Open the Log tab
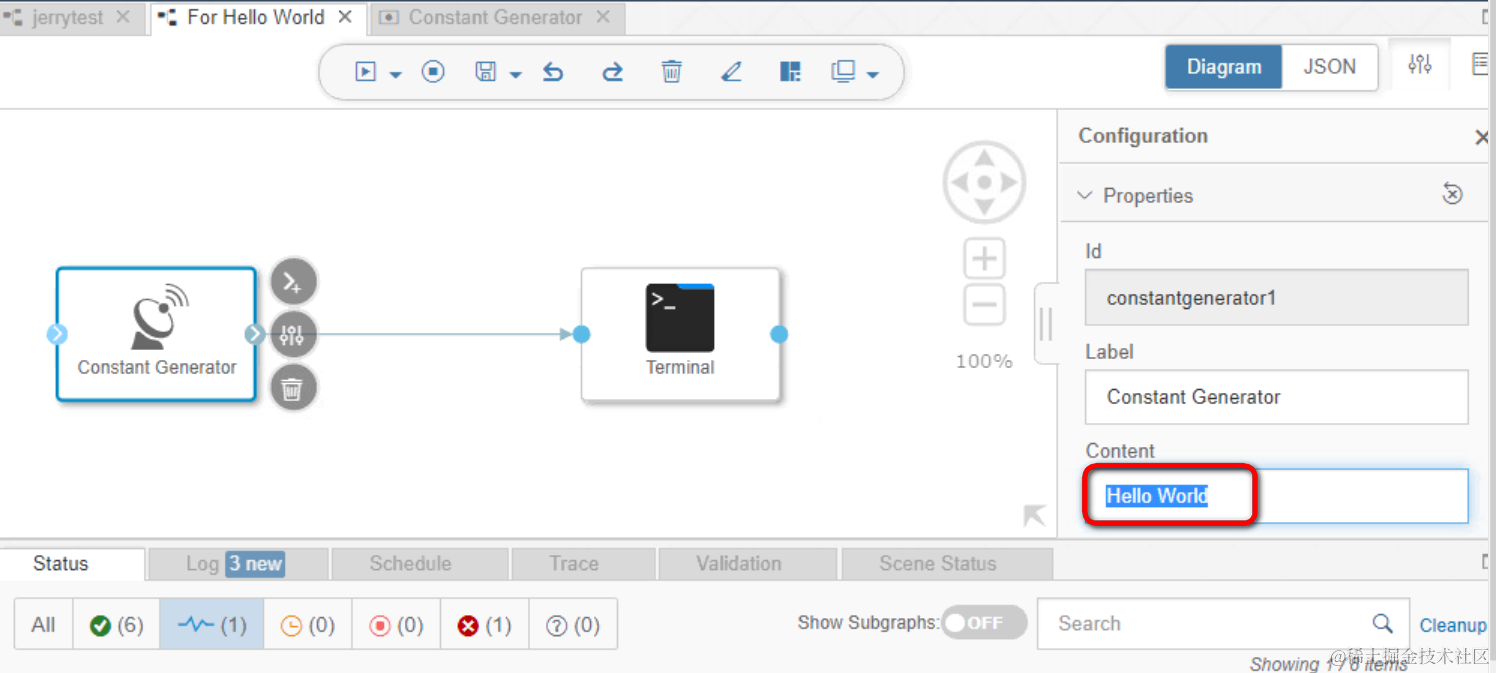The height and width of the screenshot is (673, 1496). click(x=238, y=564)
